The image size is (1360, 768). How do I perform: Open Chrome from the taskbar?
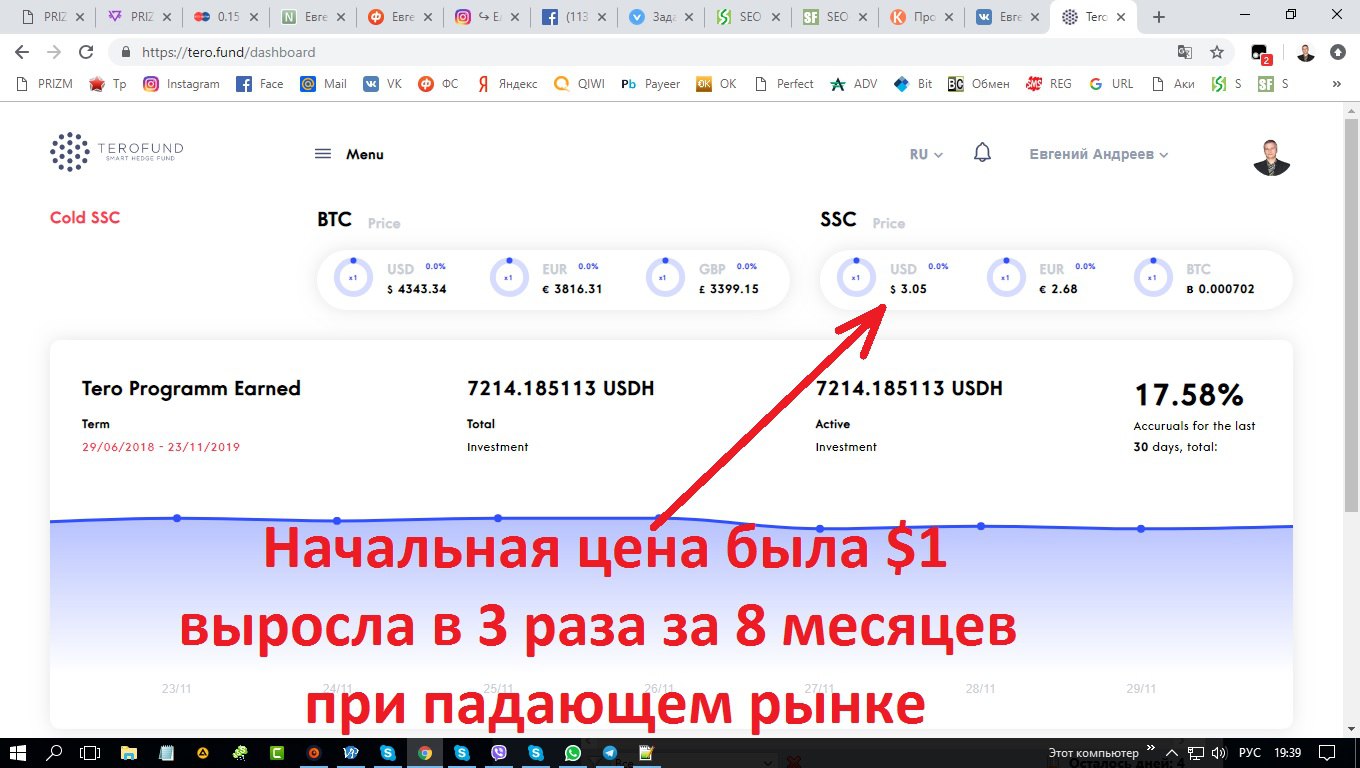click(425, 753)
